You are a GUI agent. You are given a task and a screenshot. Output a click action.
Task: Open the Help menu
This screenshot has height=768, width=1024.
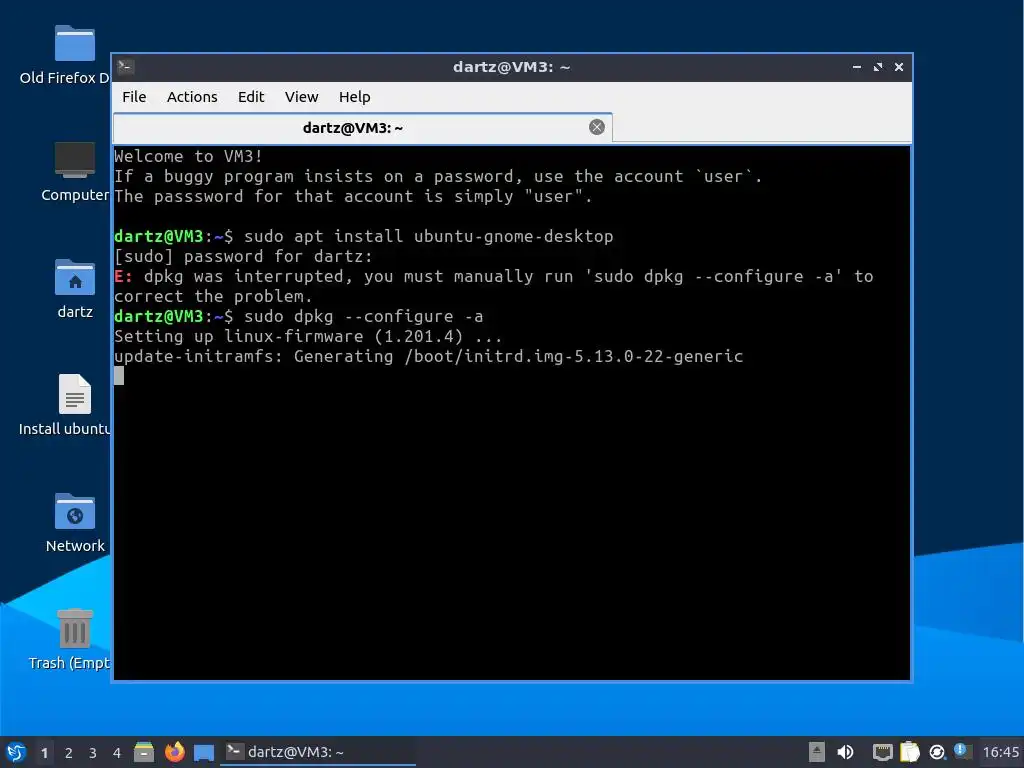coord(355,97)
